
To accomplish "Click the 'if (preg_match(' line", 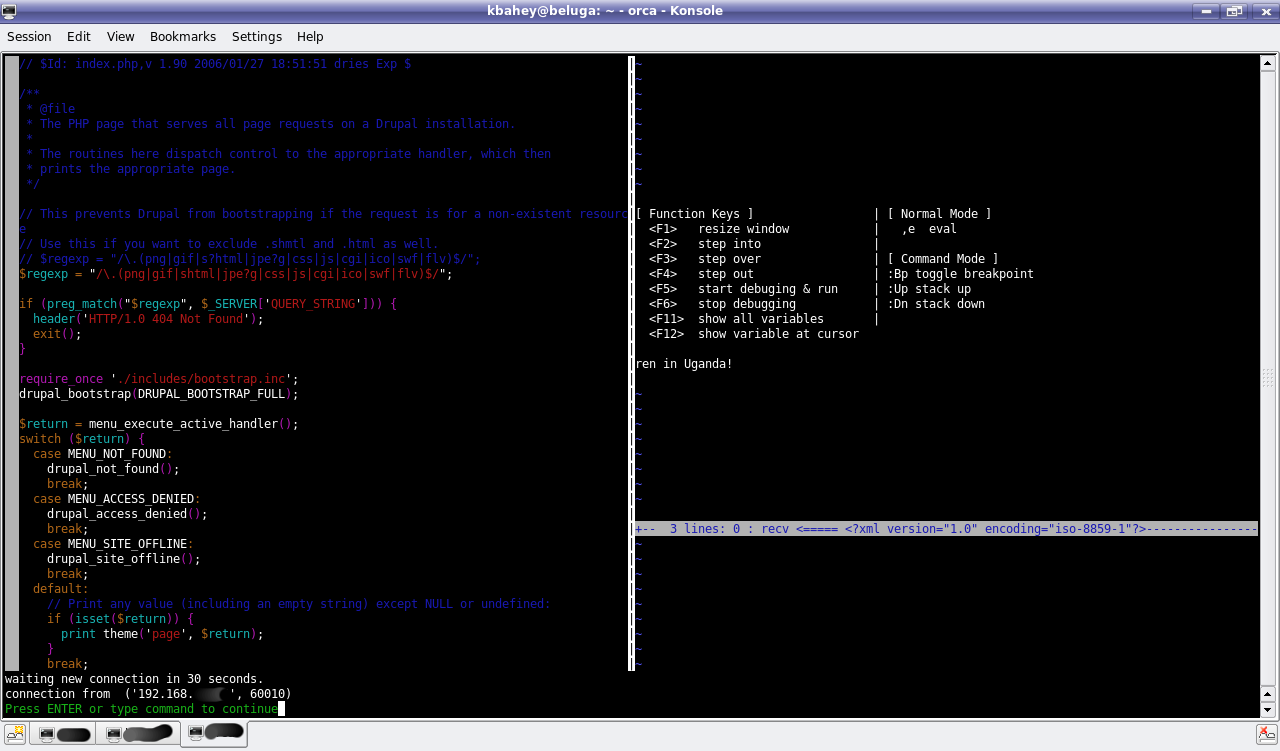I will (208, 304).
